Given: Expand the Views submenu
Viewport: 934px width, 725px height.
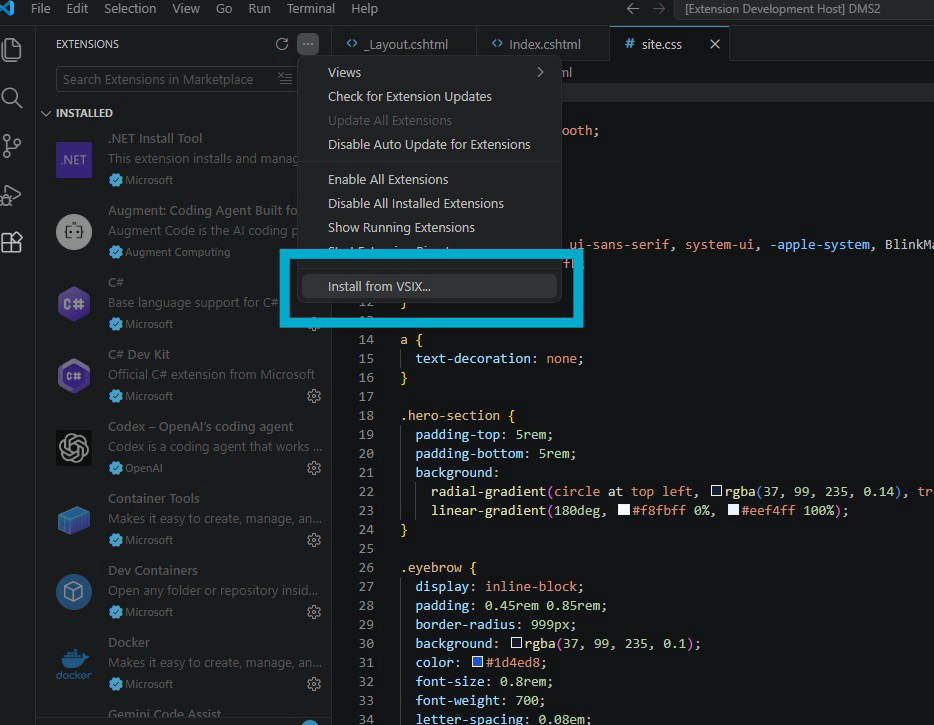Looking at the screenshot, I should tap(429, 73).
